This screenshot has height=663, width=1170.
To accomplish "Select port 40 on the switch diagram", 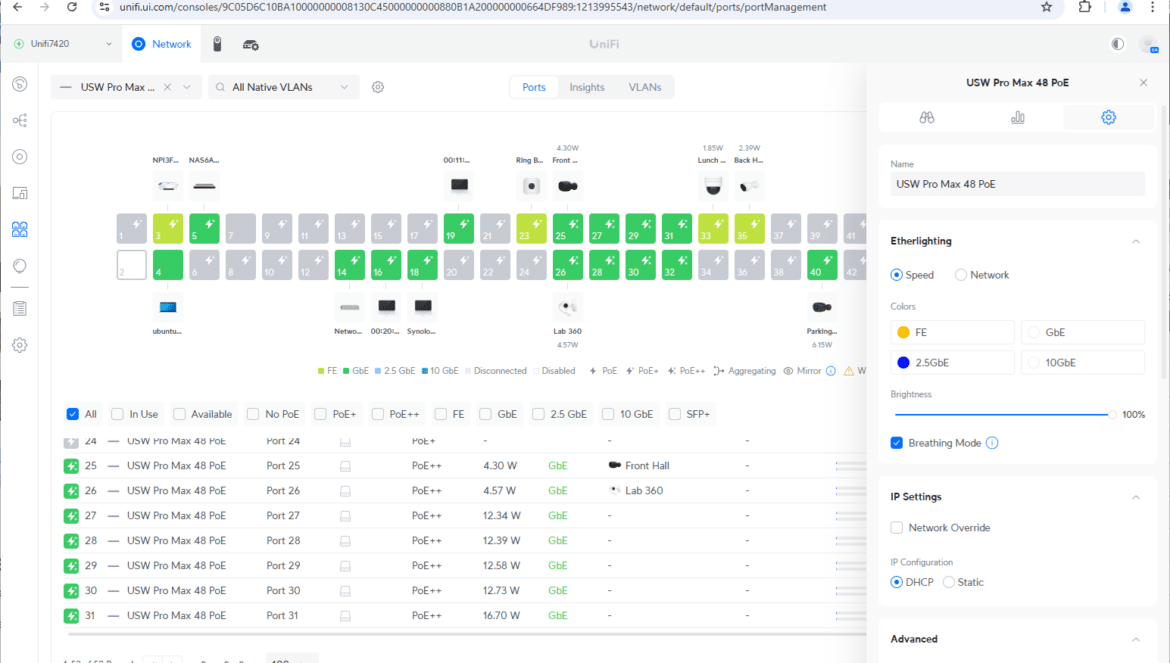I will pos(822,265).
